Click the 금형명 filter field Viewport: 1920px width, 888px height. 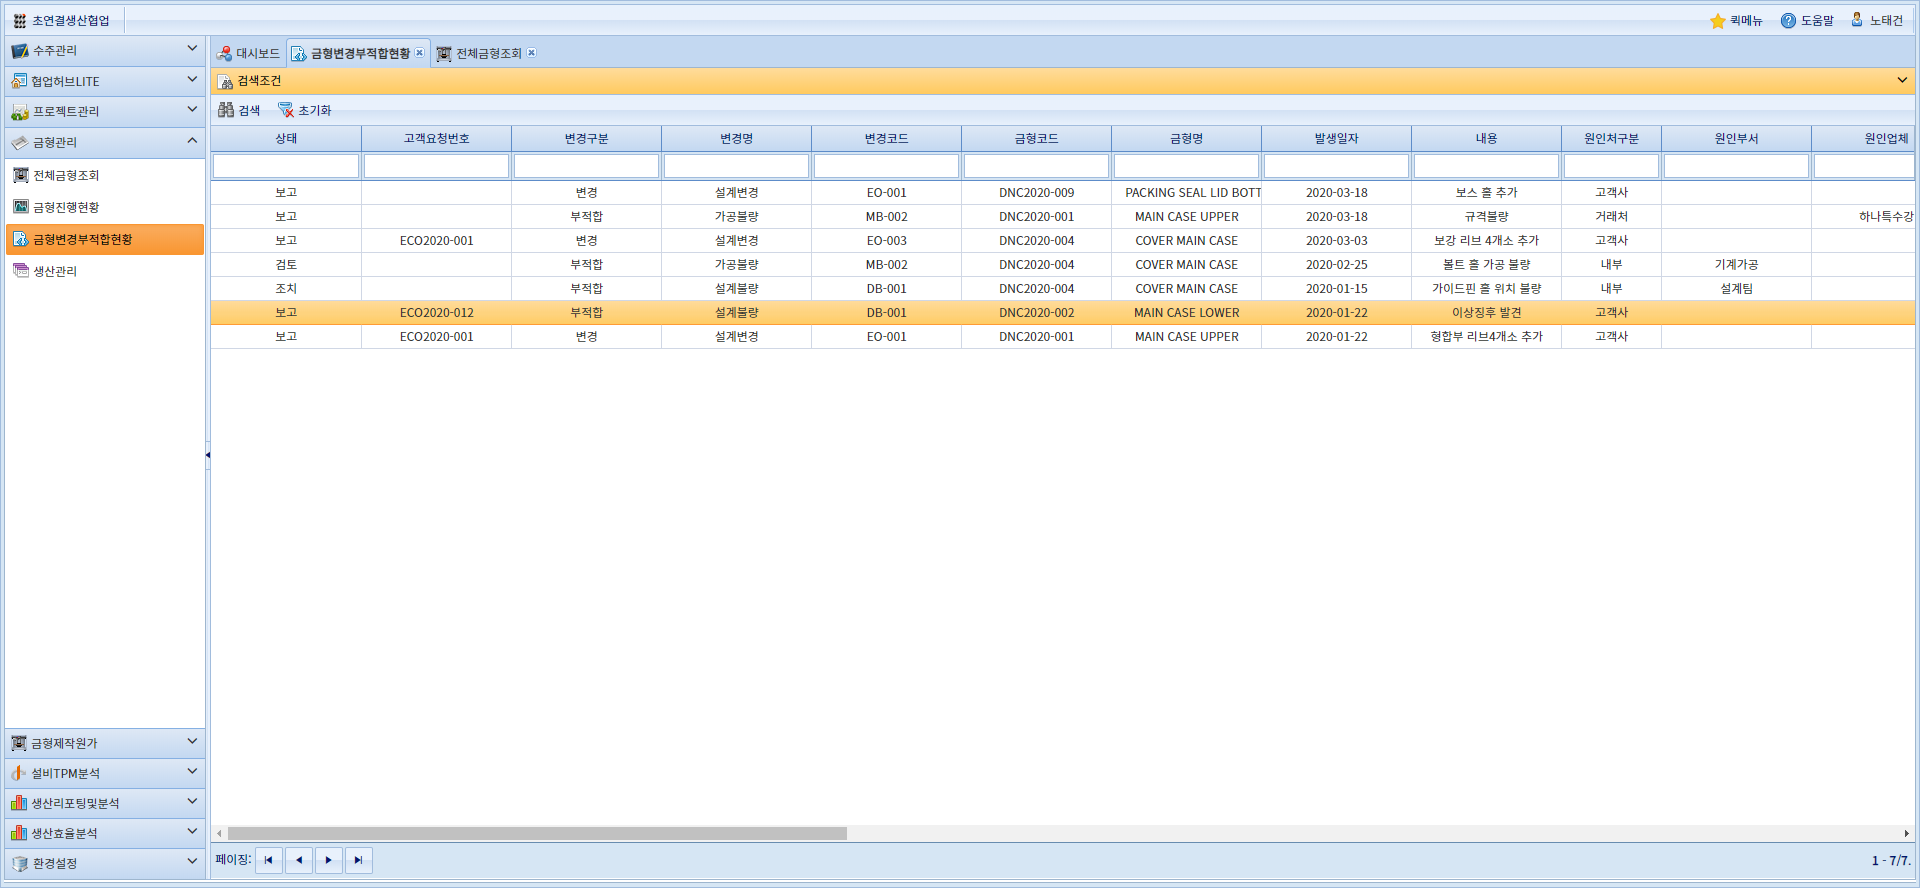point(1187,166)
